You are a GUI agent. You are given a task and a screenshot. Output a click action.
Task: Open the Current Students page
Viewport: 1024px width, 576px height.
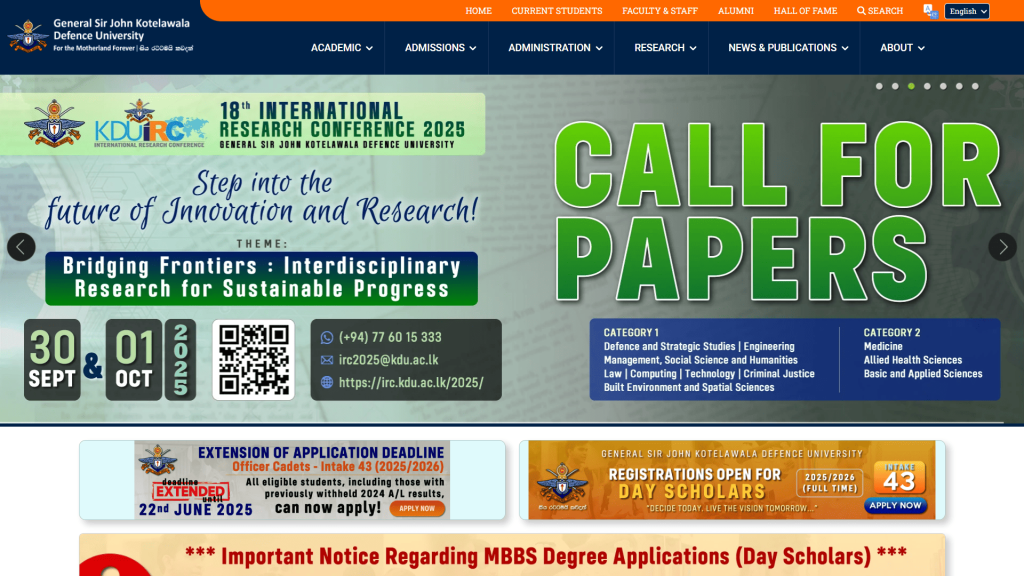click(x=556, y=11)
